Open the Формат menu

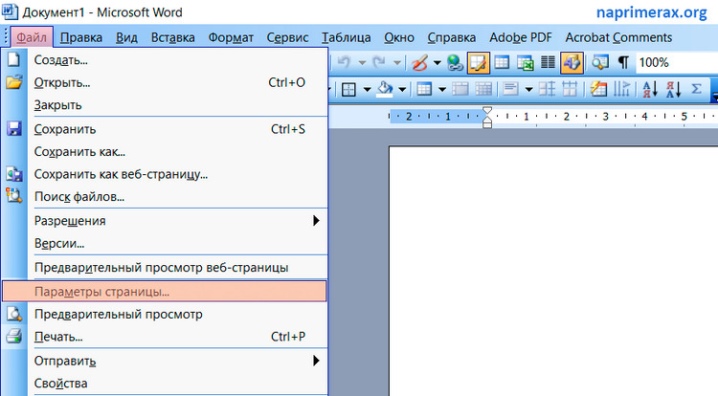pos(231,38)
